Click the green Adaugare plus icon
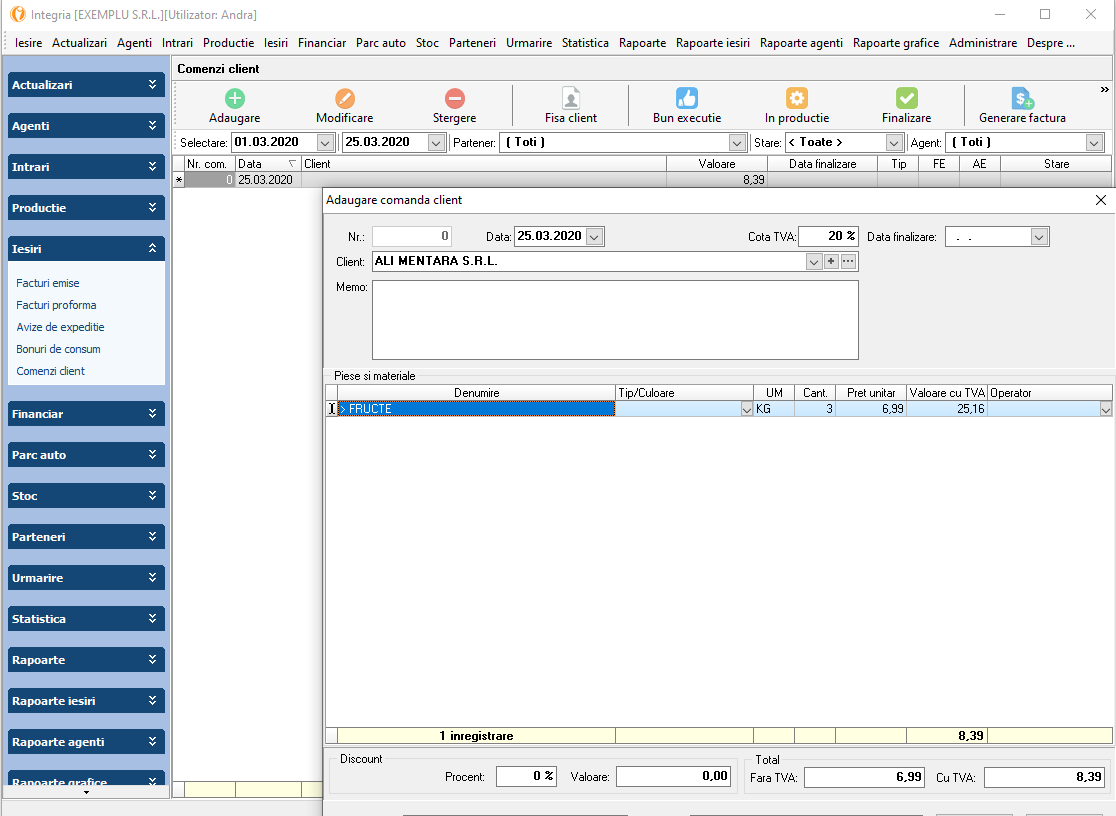This screenshot has height=816, width=1116. [235, 98]
